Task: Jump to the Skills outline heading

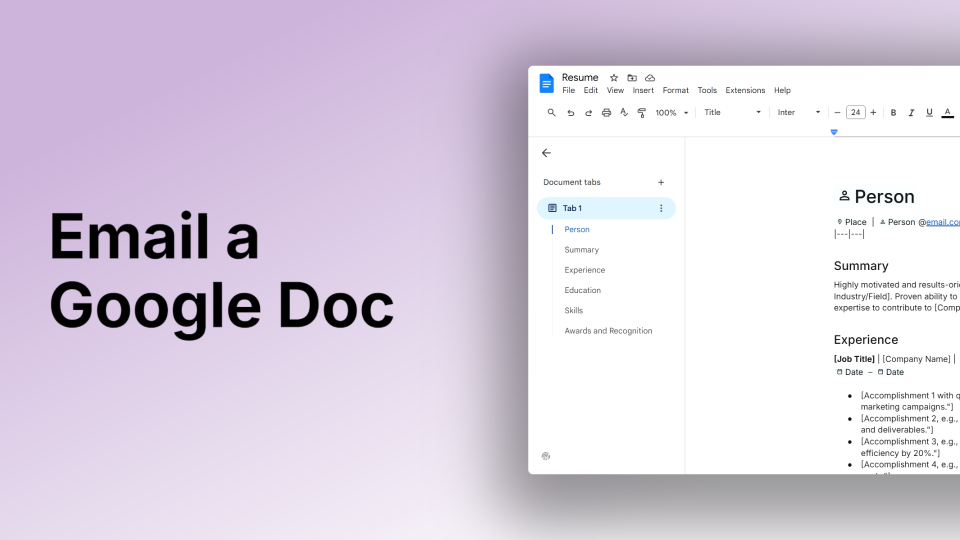Action: [573, 310]
